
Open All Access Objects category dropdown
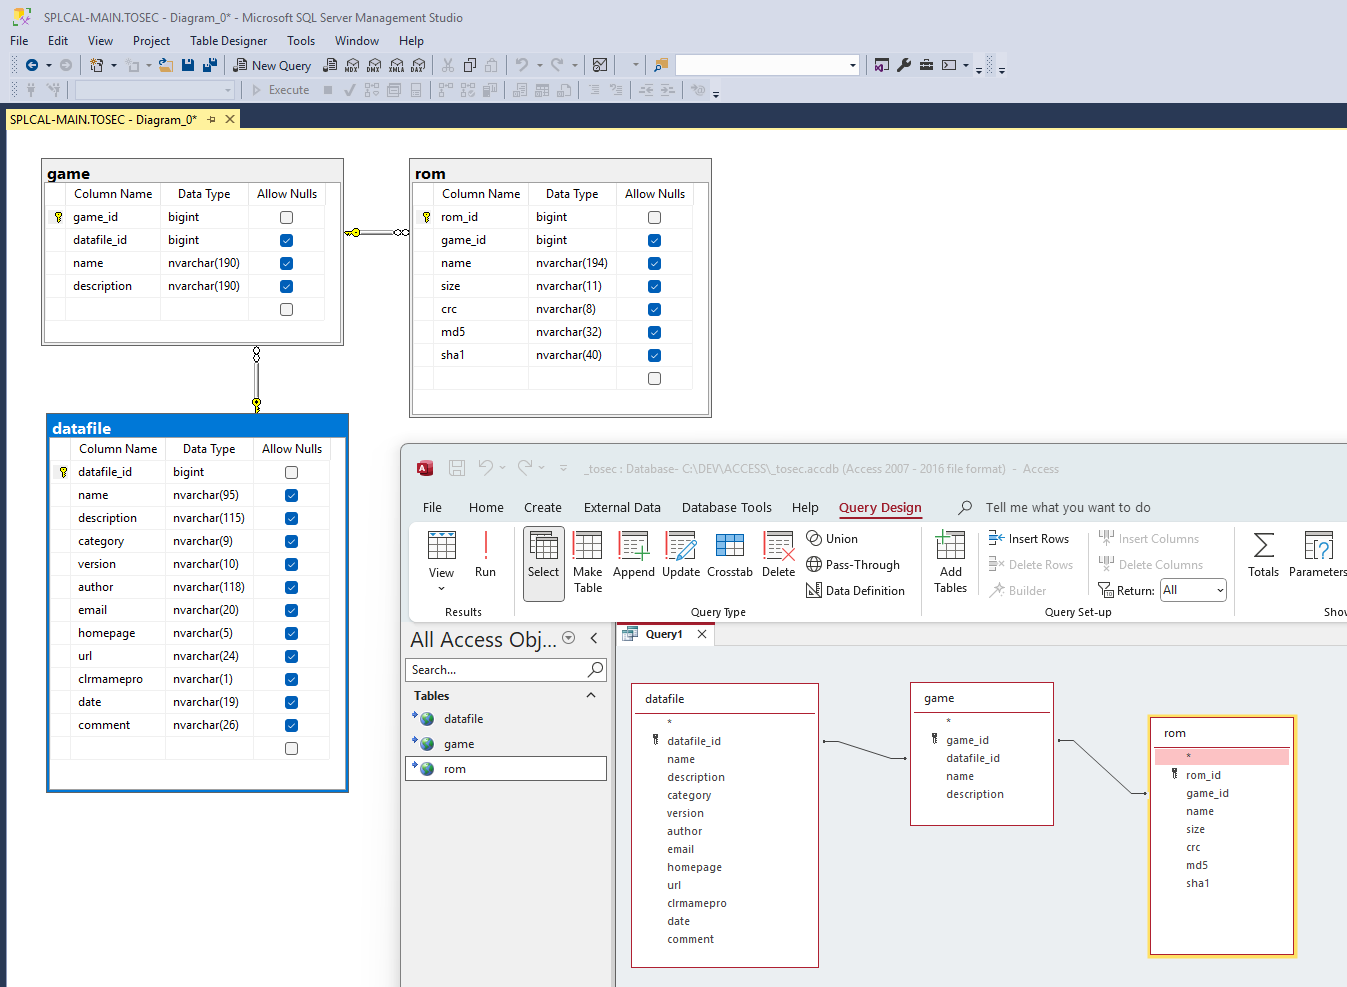tap(569, 638)
